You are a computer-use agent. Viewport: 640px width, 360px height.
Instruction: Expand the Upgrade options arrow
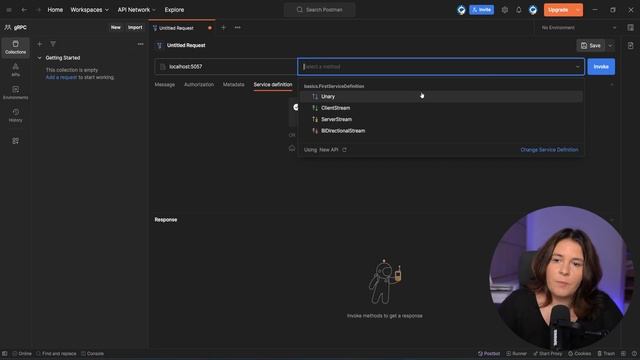578,10
